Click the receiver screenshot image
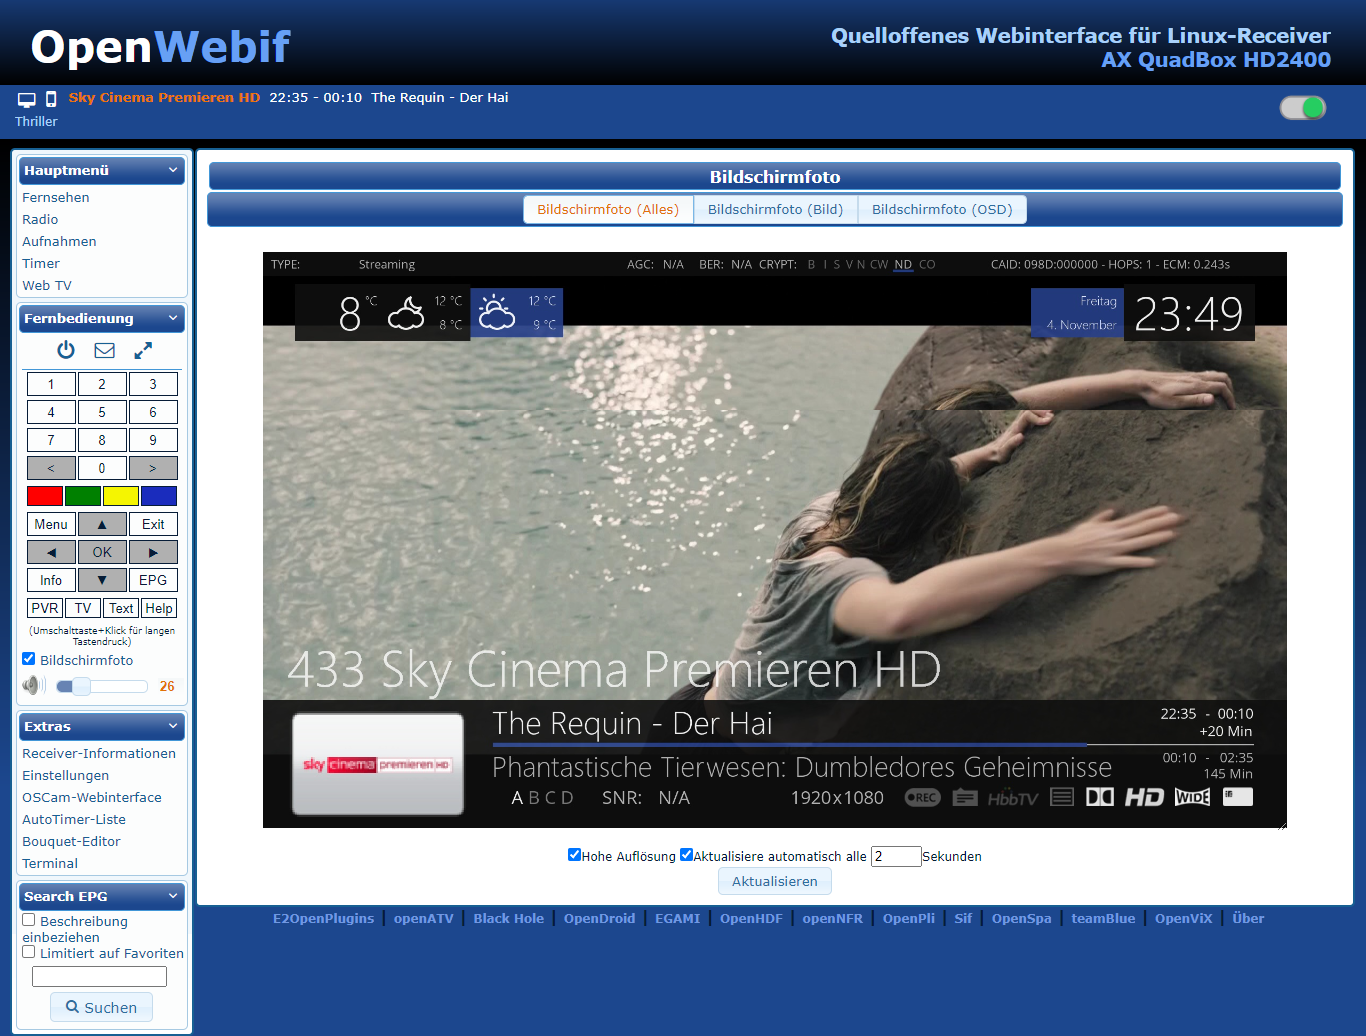Viewport: 1366px width, 1036px height. [x=775, y=540]
